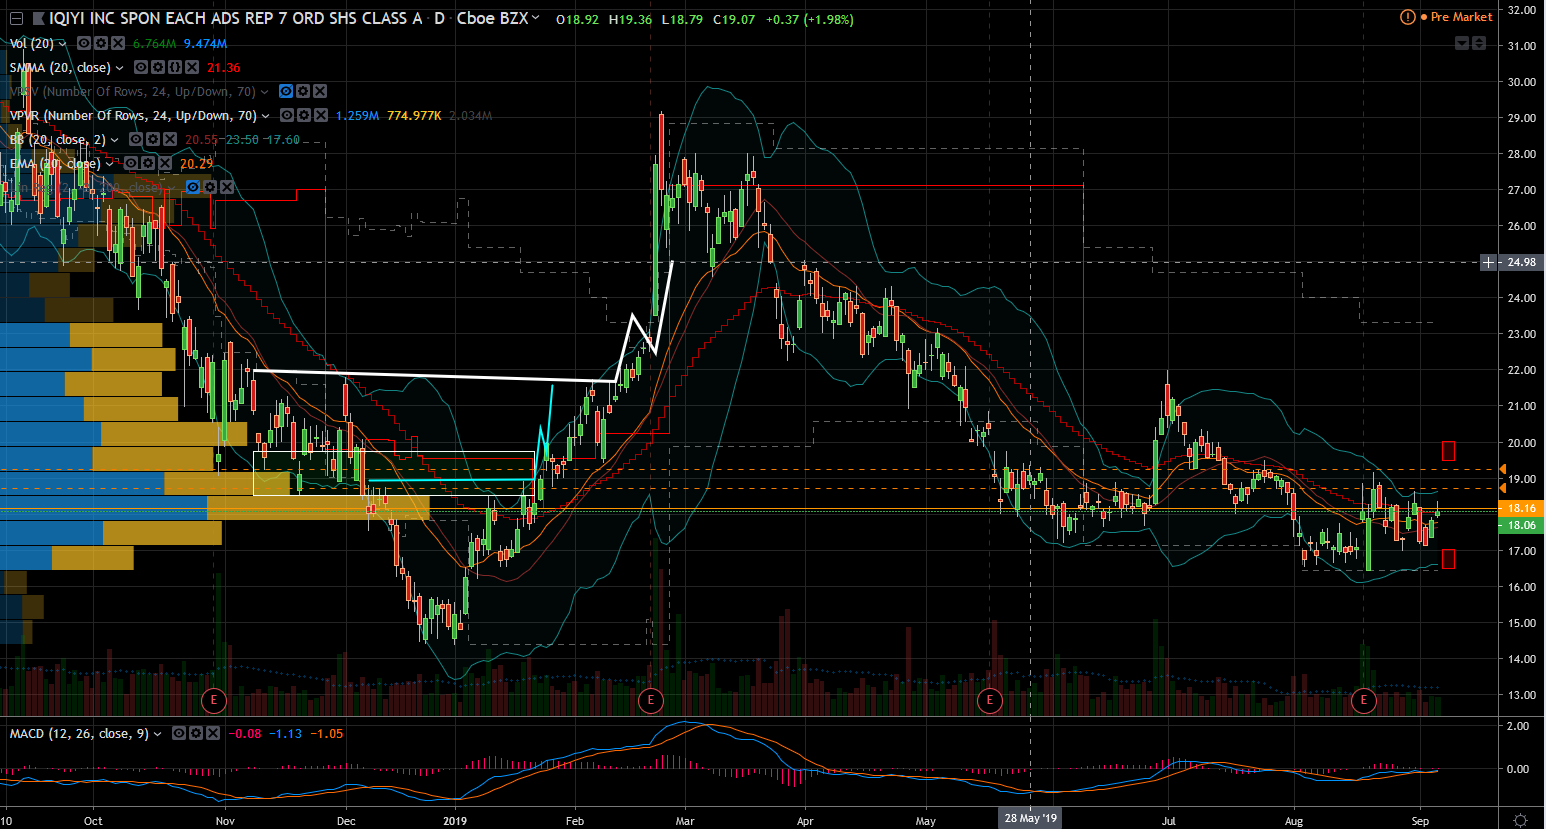Viewport: 1546px width, 829px height.
Task: Open source code of SMMA indicator
Action: [175, 68]
